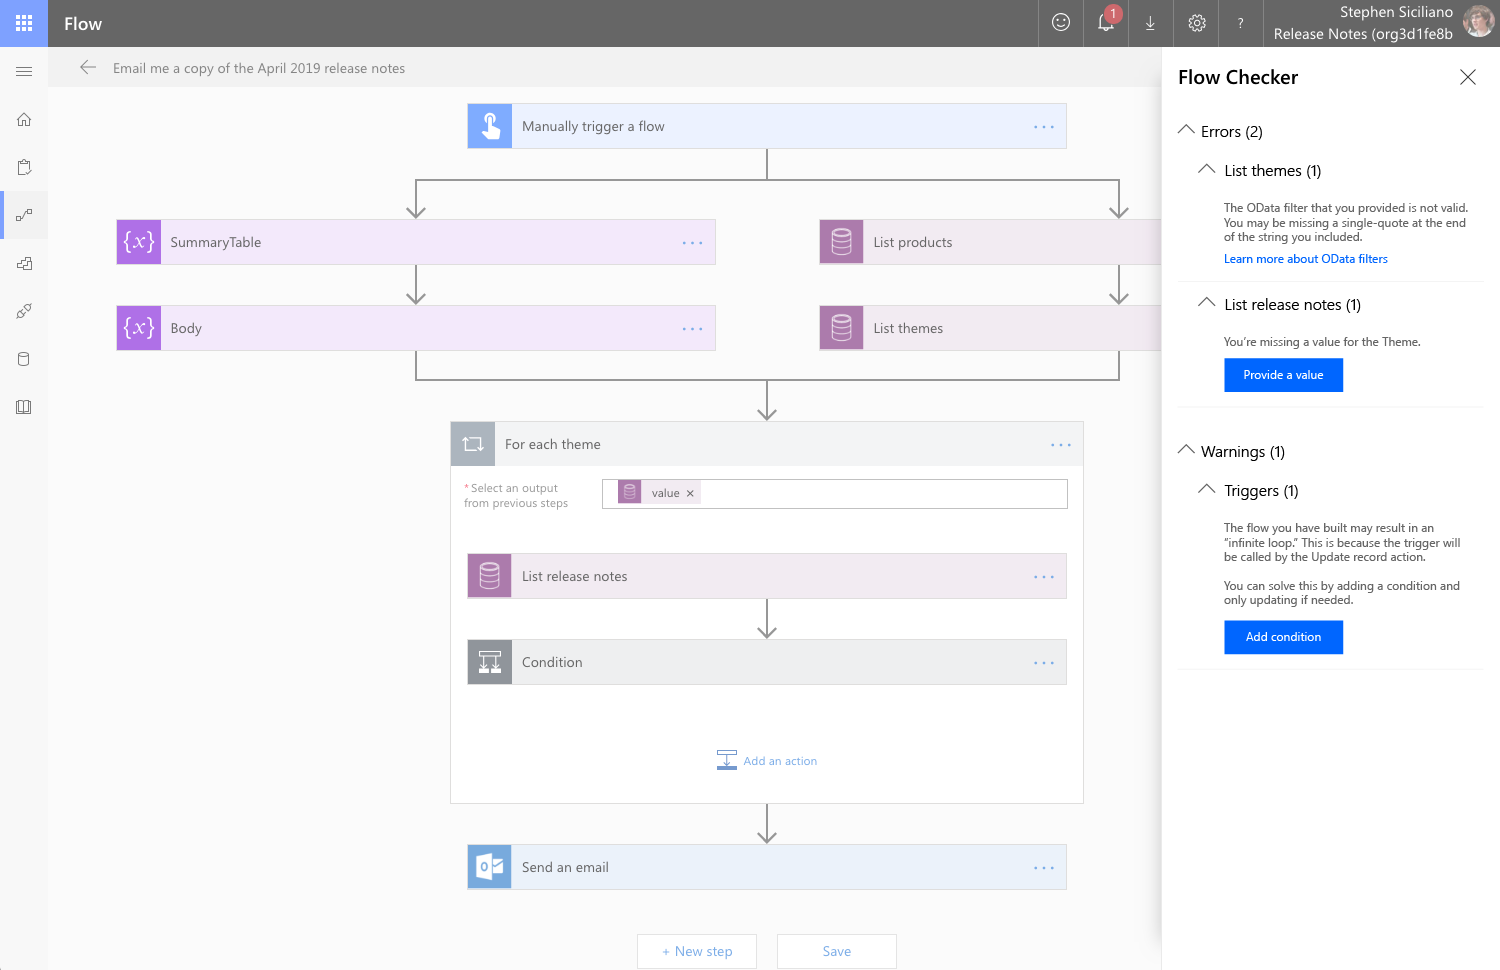Open notifications from the bell icon
This screenshot has height=970, width=1500.
[1105, 23]
